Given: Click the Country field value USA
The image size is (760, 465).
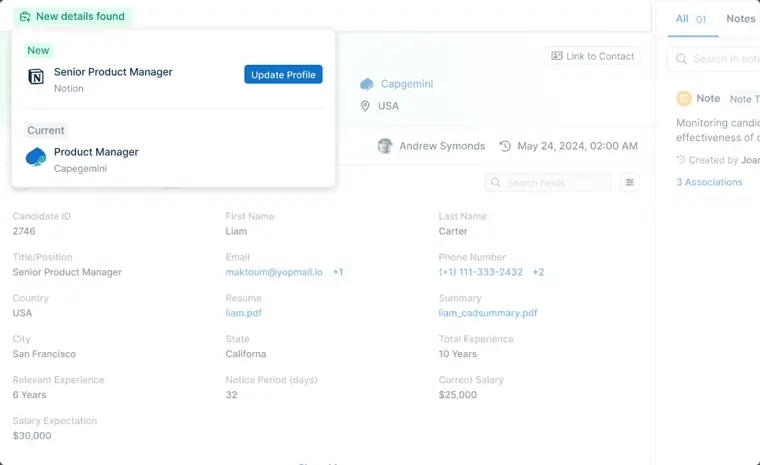Looking at the screenshot, I should pyautogui.click(x=22, y=313).
